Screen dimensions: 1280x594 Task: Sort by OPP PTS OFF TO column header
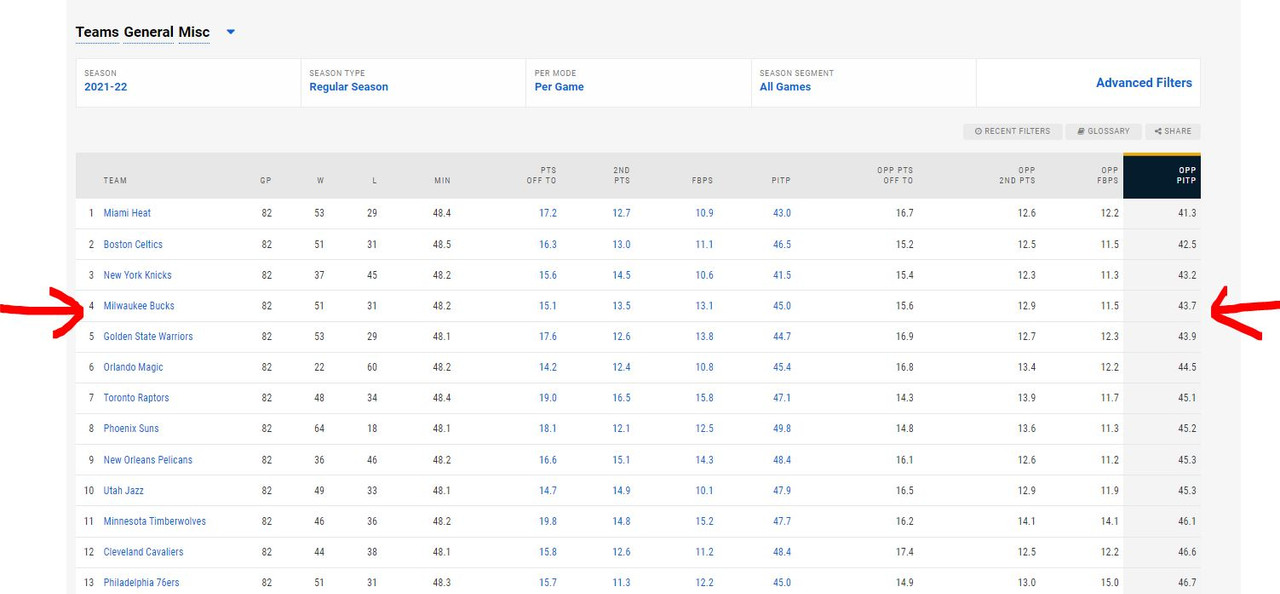pyautogui.click(x=895, y=175)
